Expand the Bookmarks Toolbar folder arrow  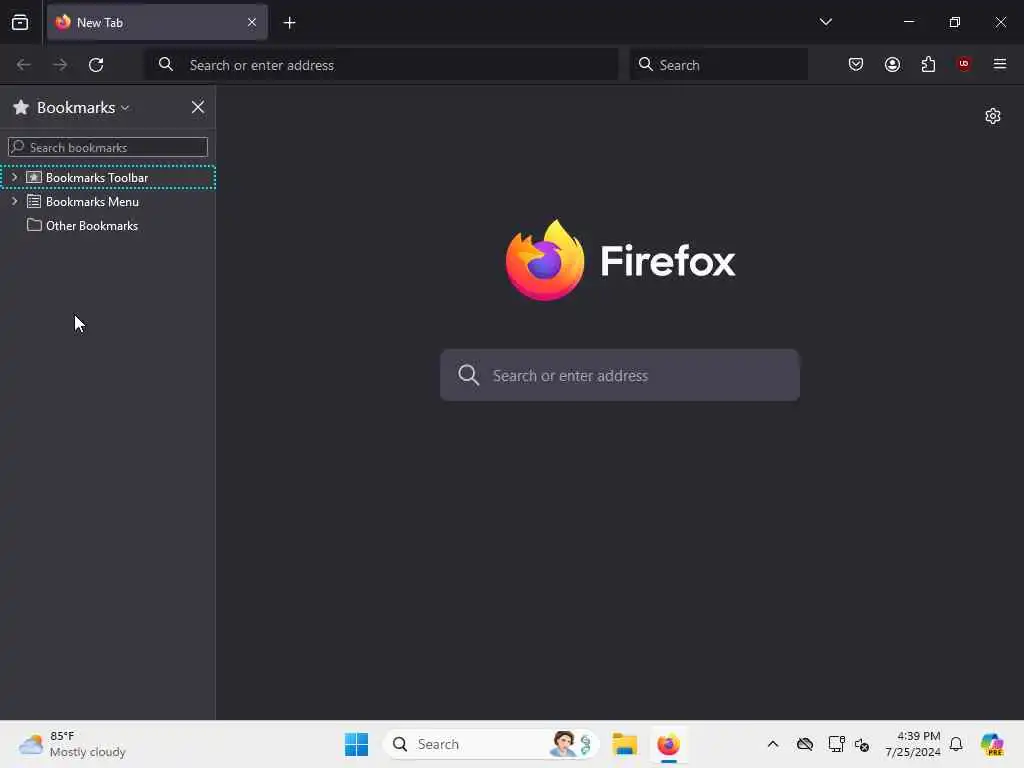(14, 177)
